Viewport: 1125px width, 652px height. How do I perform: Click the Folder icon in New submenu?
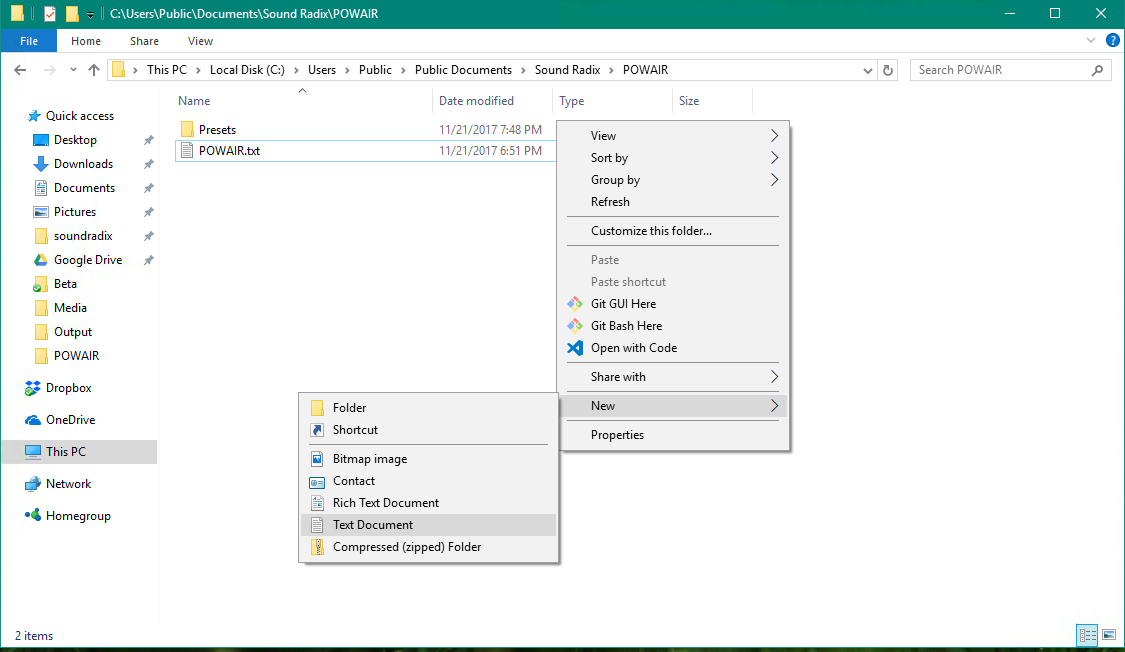(317, 408)
